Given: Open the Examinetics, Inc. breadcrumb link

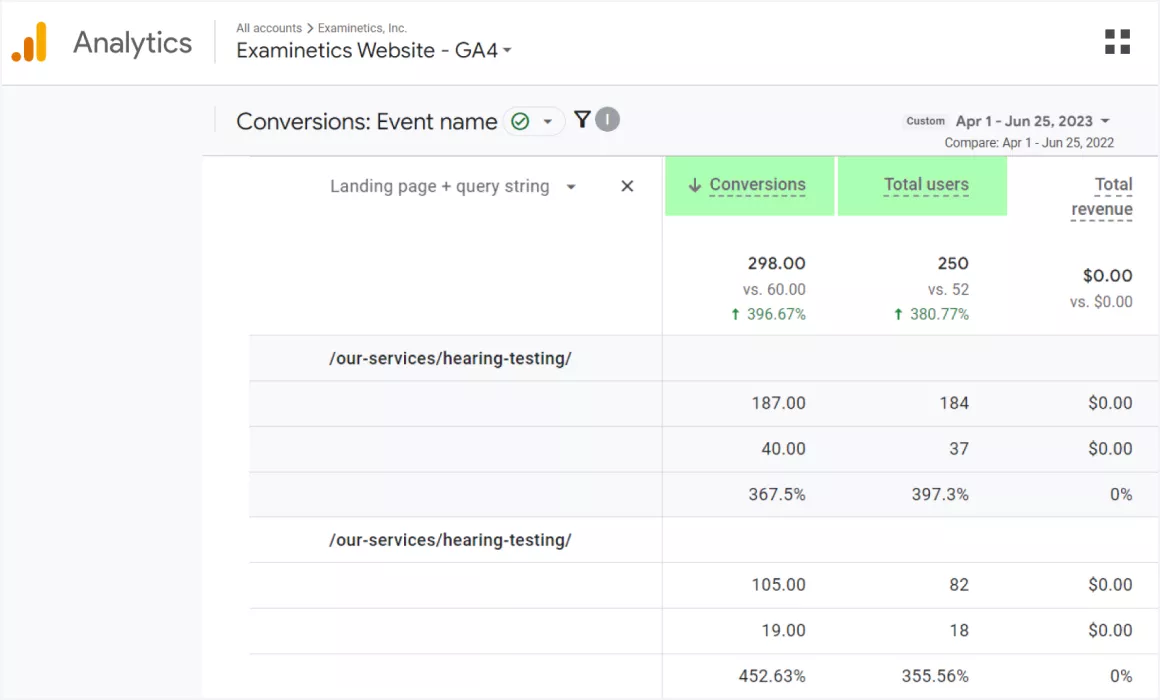Looking at the screenshot, I should pos(362,28).
